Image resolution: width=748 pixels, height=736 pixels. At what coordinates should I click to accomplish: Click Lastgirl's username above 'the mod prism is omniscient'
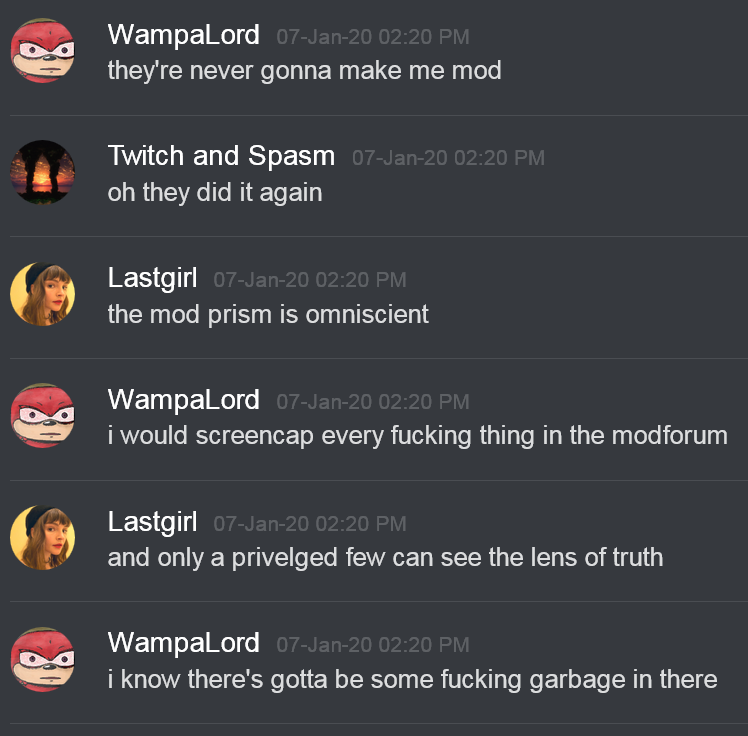click(x=152, y=278)
